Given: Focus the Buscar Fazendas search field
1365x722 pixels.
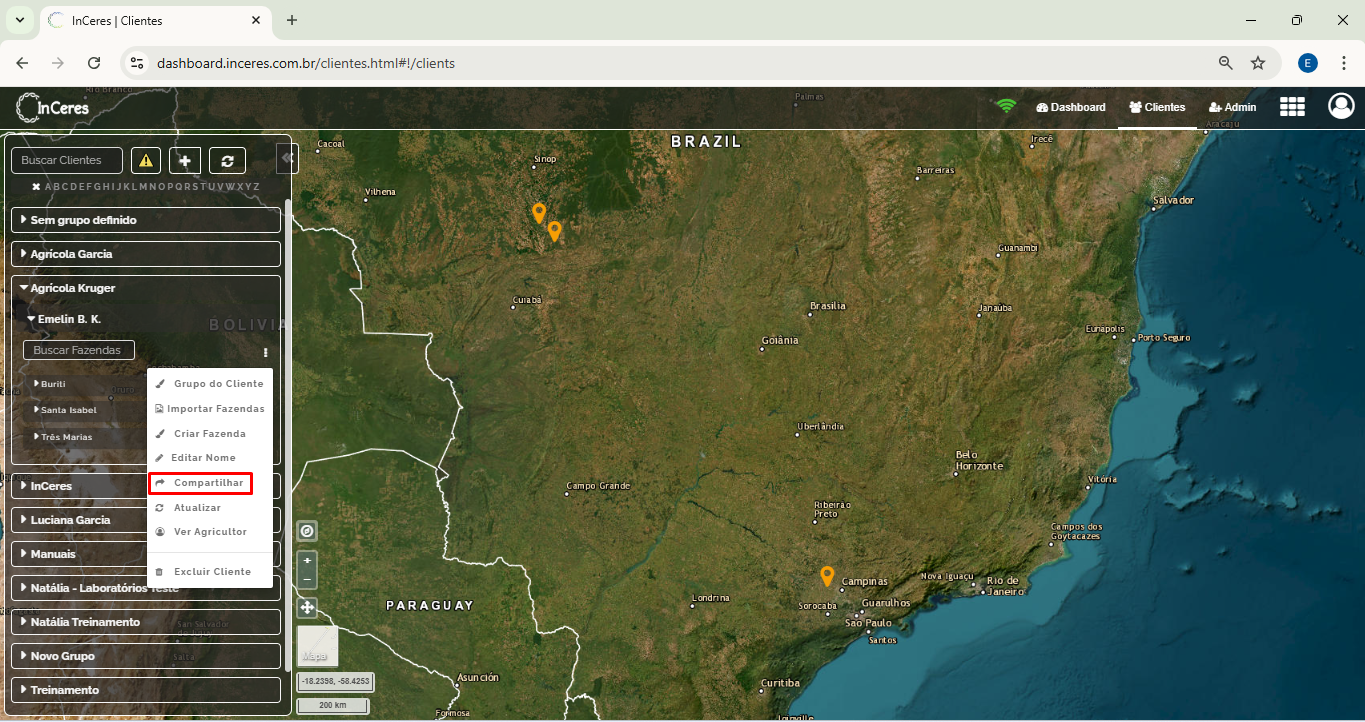Looking at the screenshot, I should click(79, 350).
